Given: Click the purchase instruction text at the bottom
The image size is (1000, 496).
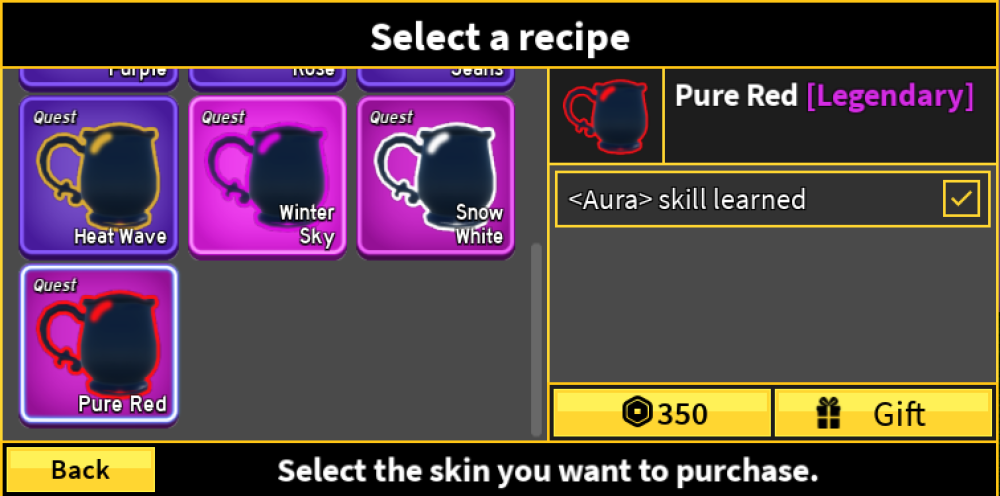Looking at the screenshot, I should pos(548,470).
